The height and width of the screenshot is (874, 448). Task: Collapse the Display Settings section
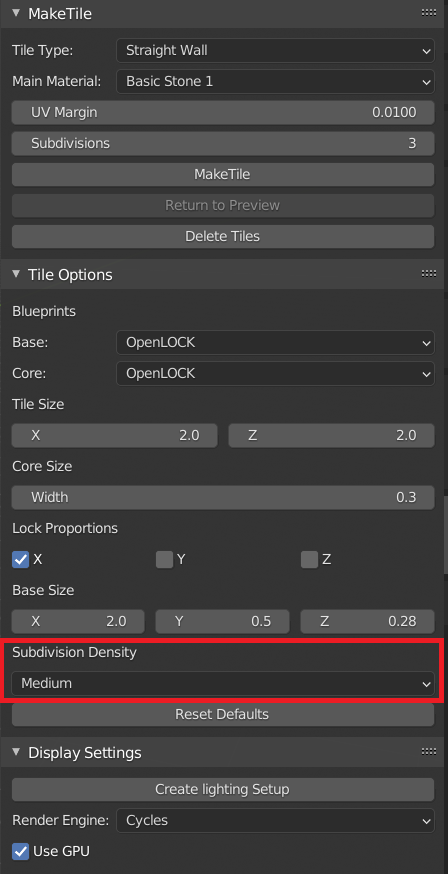point(16,752)
